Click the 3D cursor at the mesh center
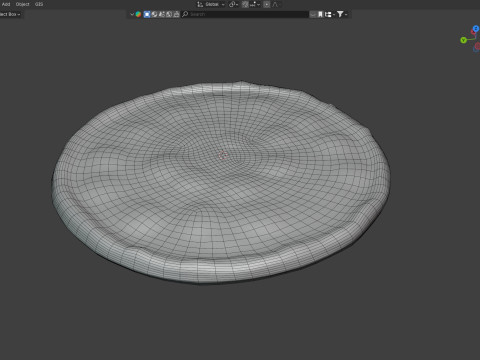480x360 pixels. (224, 155)
